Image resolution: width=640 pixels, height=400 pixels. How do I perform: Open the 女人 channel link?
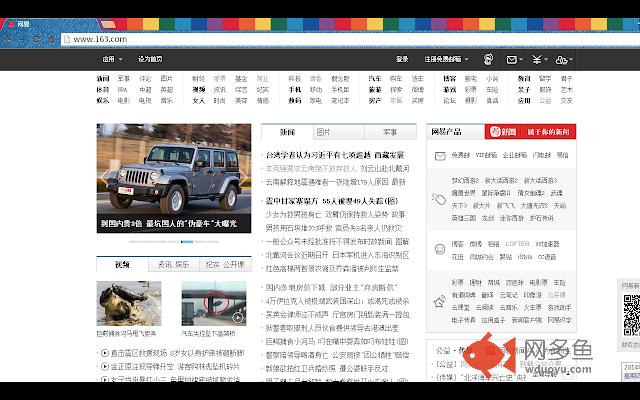coord(199,100)
